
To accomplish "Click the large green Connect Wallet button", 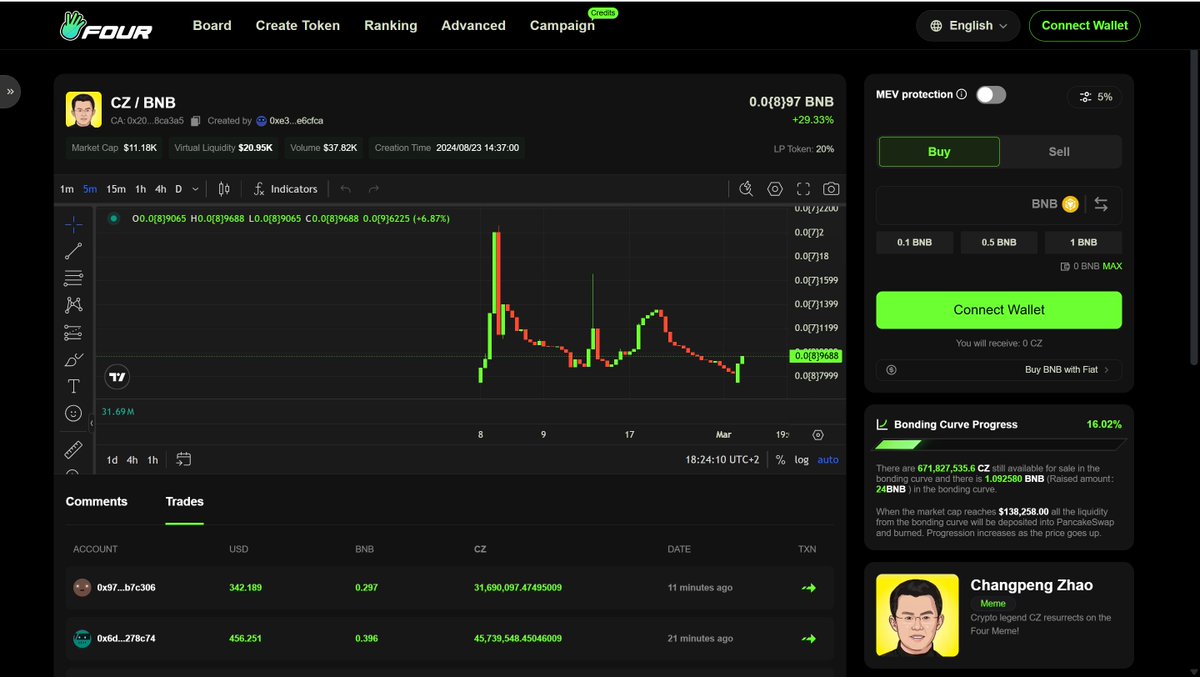I will [999, 310].
